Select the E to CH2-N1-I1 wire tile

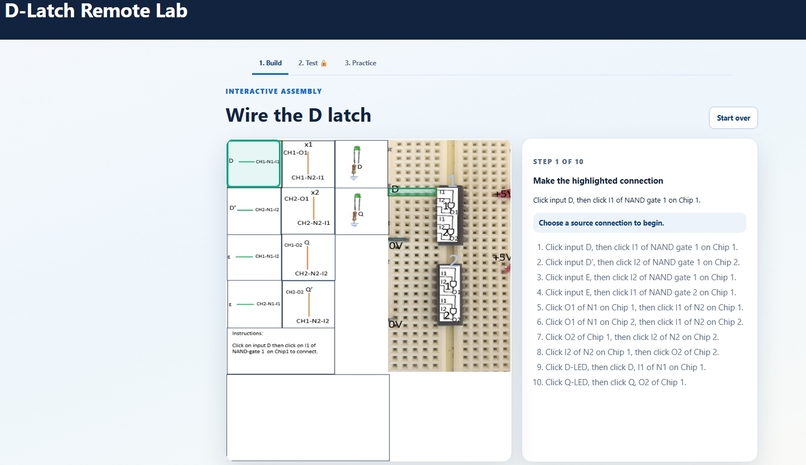click(x=254, y=304)
